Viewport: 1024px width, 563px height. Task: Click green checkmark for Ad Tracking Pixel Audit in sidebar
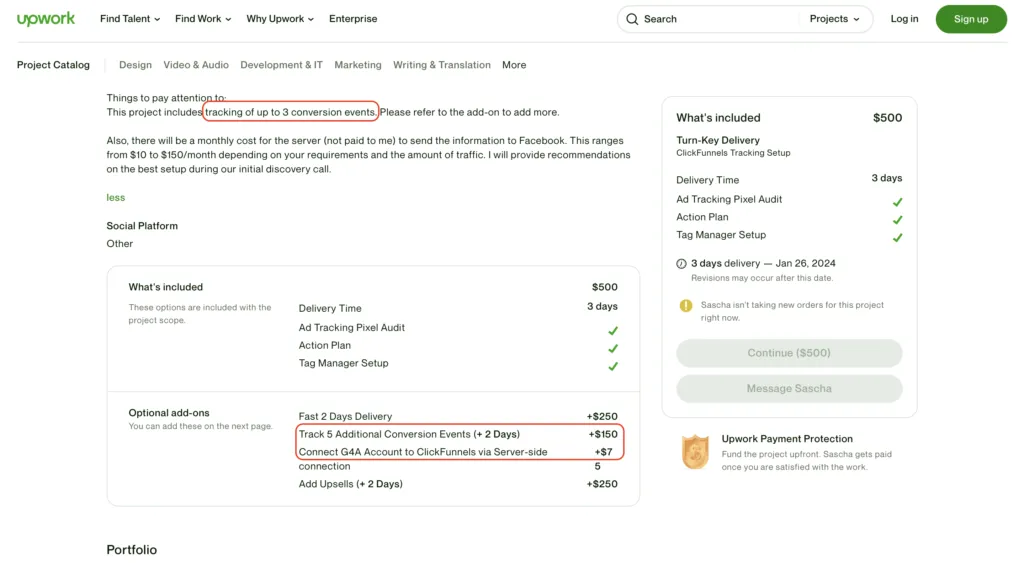pos(897,202)
